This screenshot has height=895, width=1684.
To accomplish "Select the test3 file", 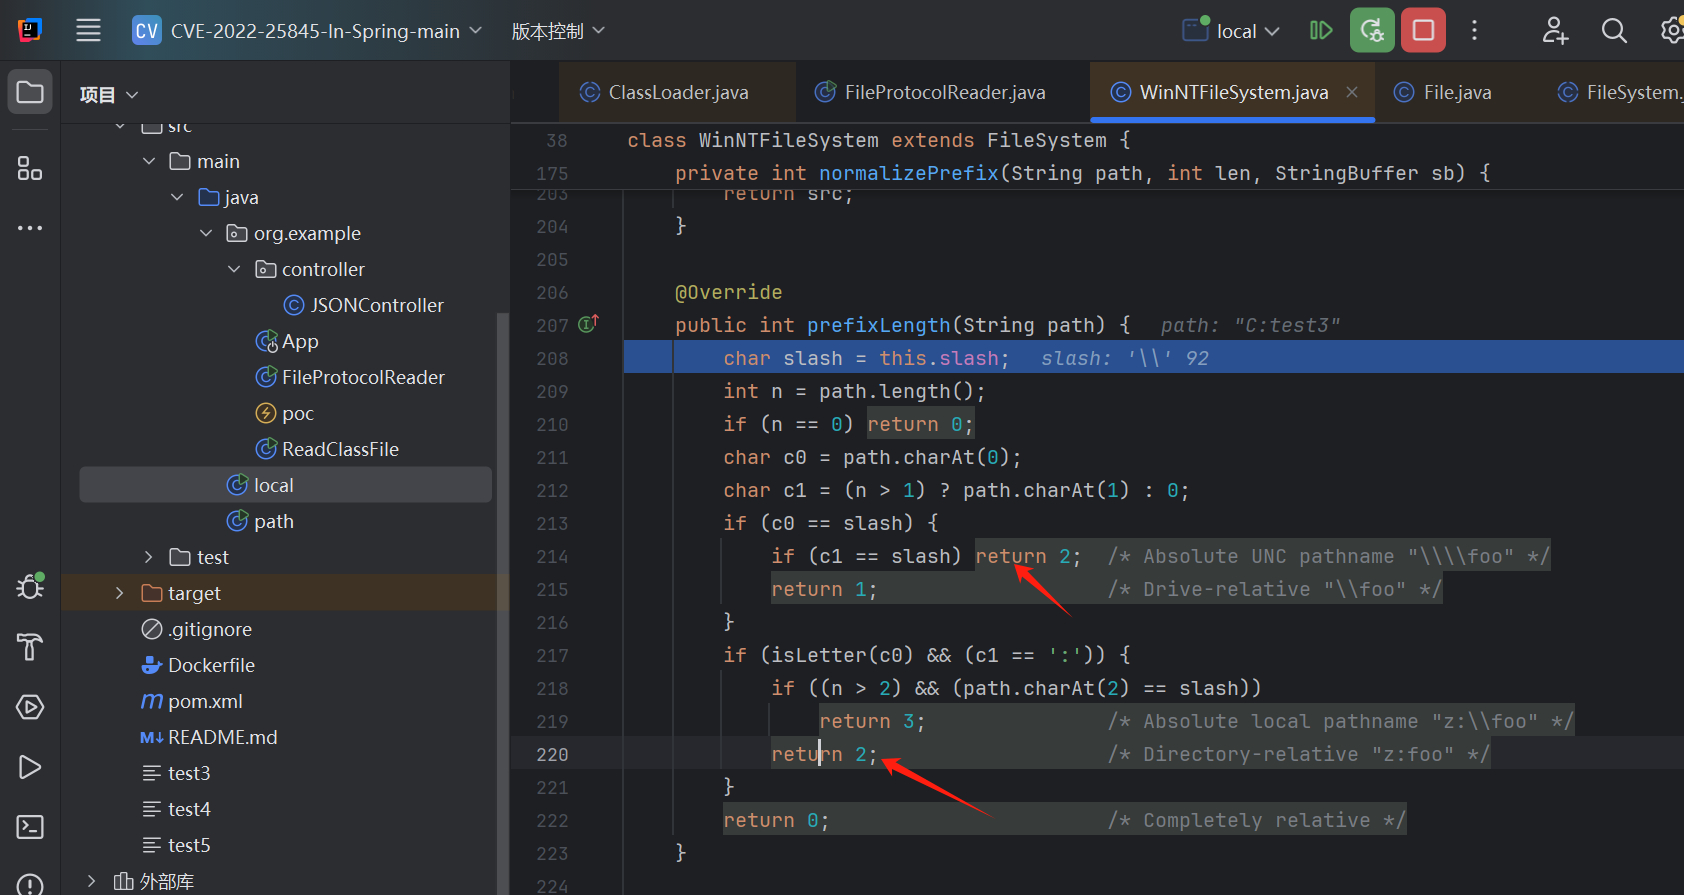I will point(176,773).
